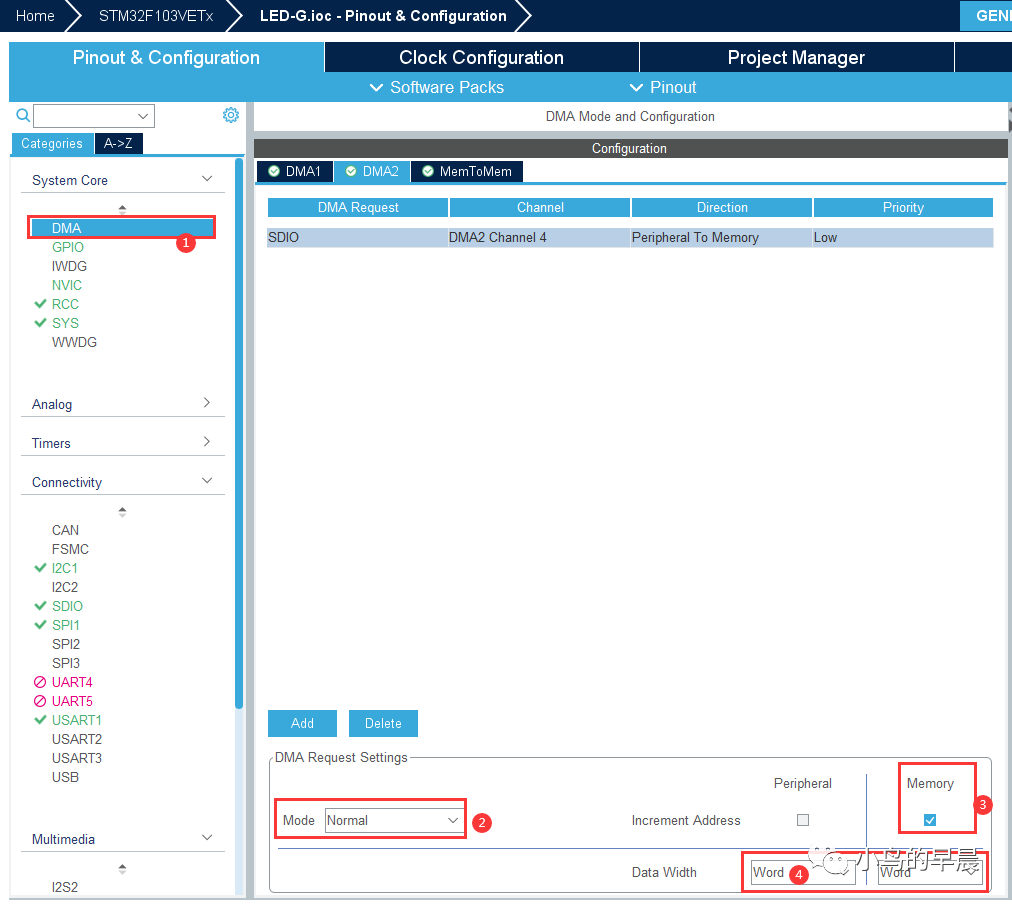The height and width of the screenshot is (904, 1012).
Task: Switch to A->Z view tab
Action: click(119, 143)
